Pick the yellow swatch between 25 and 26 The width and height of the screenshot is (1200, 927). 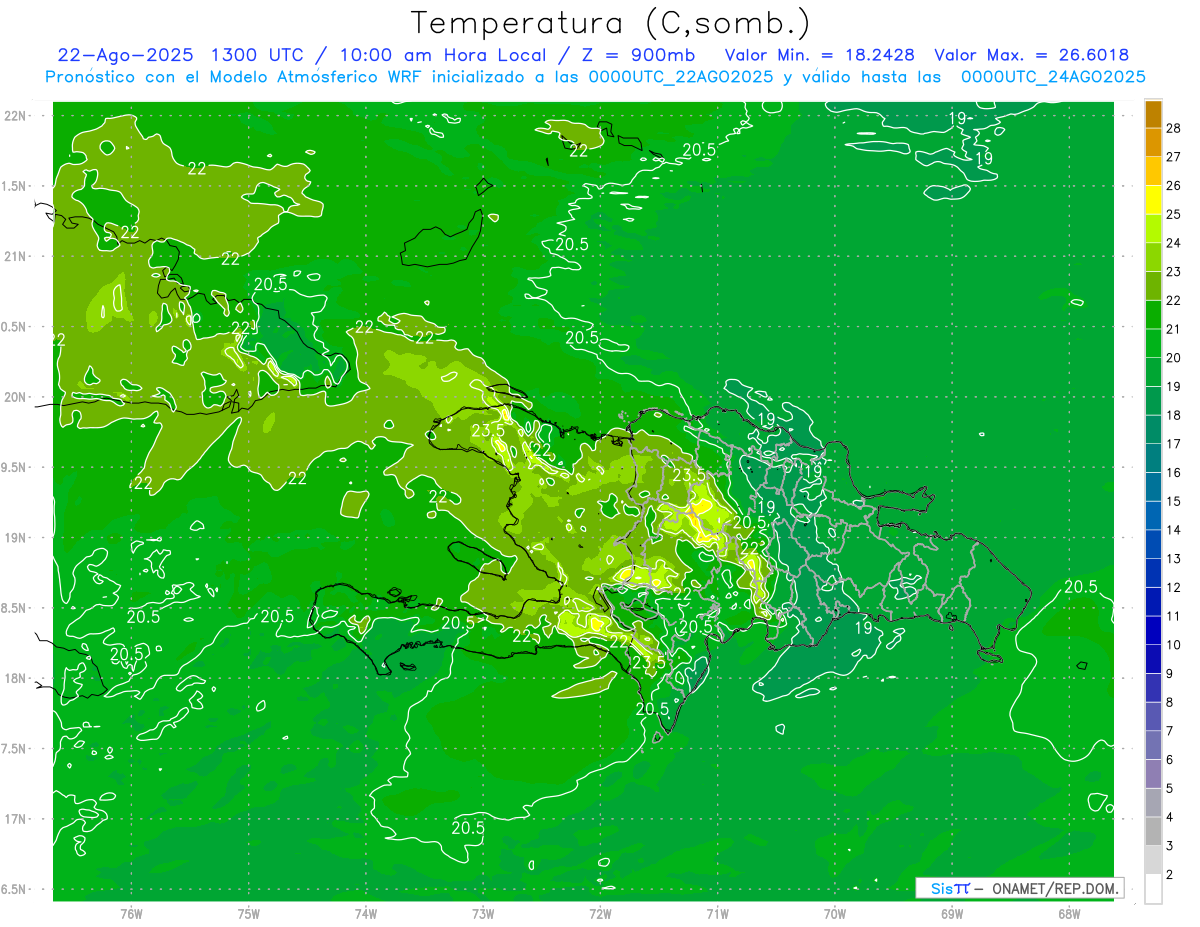coord(1153,200)
